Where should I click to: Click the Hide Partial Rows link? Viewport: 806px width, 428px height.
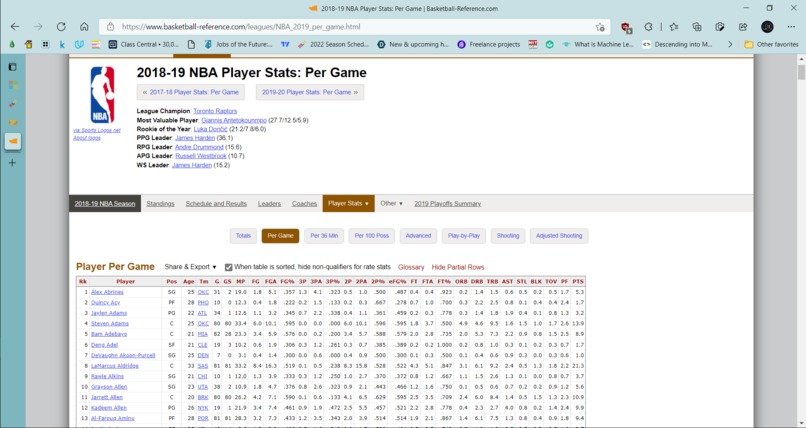pyautogui.click(x=457, y=267)
